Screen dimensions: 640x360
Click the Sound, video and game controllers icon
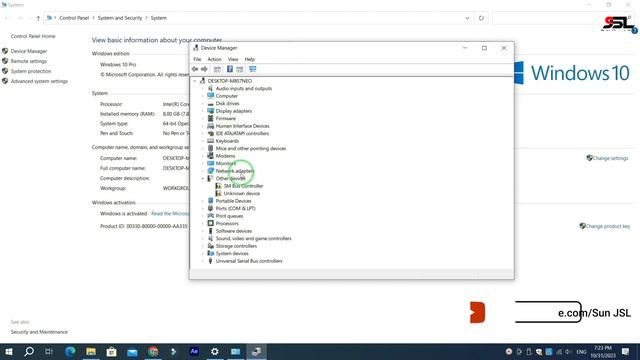pyautogui.click(x=210, y=238)
